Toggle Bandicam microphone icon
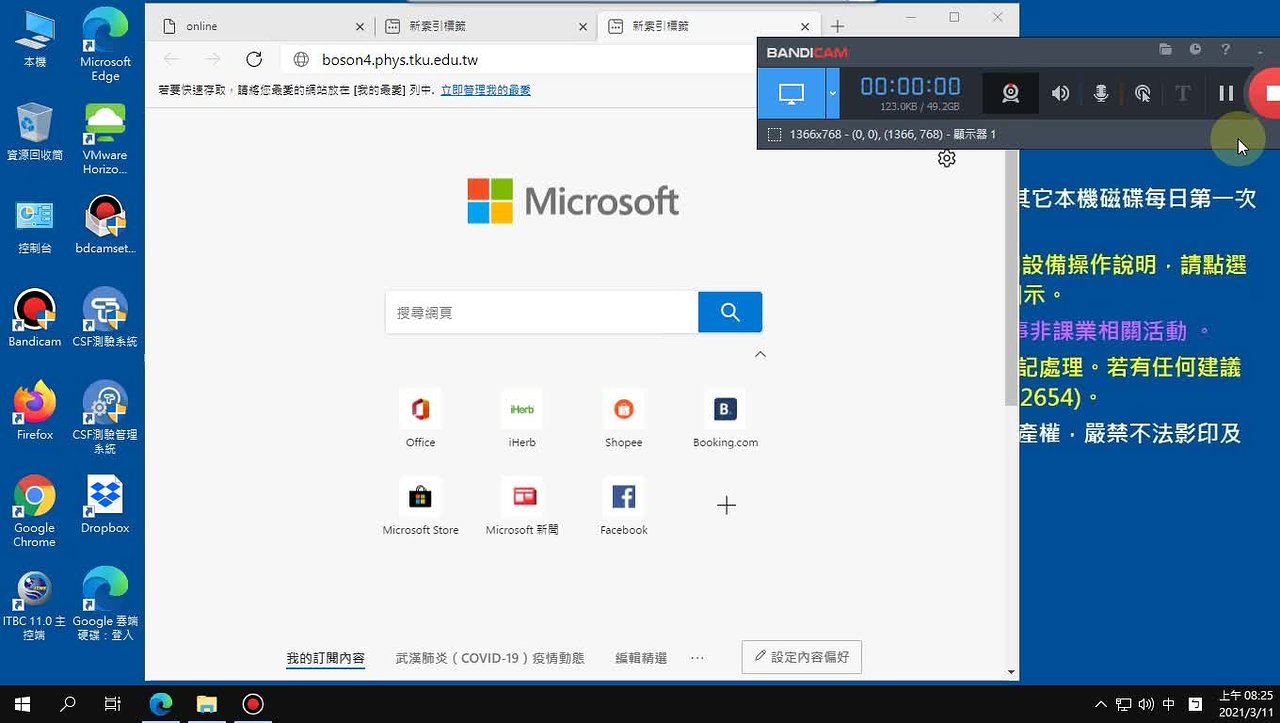Screen dimensions: 1280x723 1101,93
